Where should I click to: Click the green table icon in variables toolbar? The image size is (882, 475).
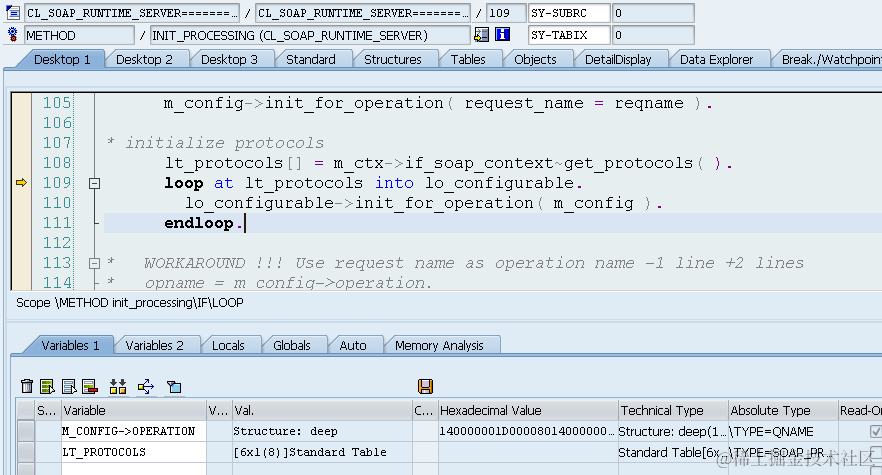47,386
